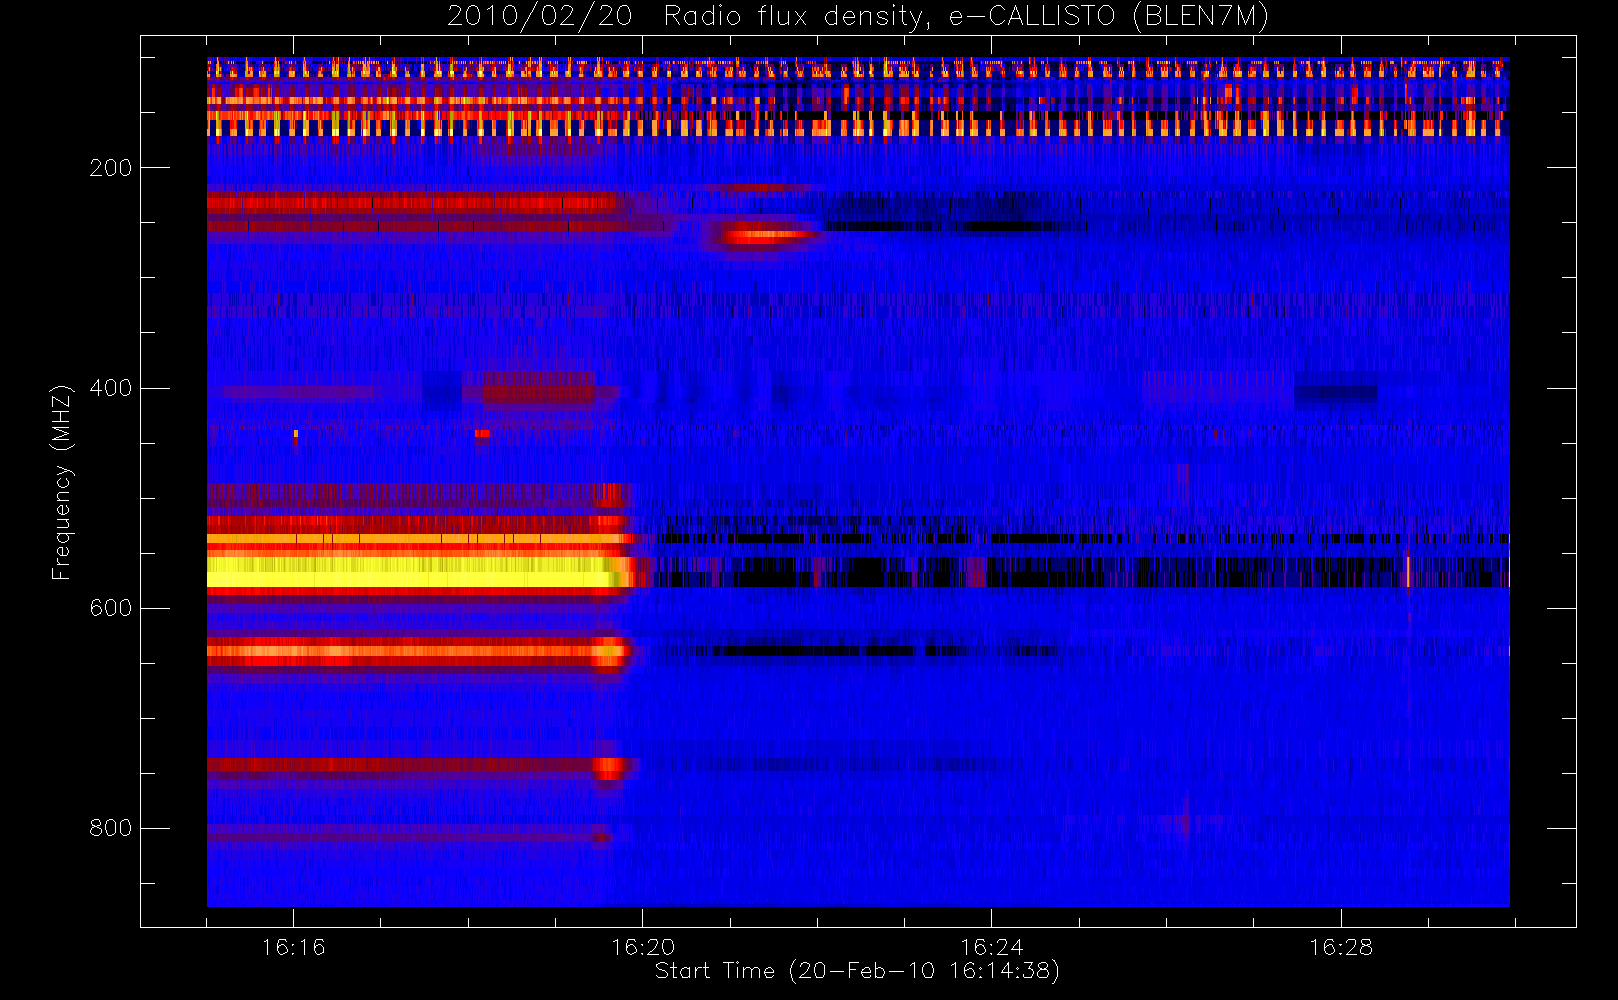This screenshot has width=1618, height=1000.
Task: Click the 16:28 time tick label
Action: pos(1341,947)
